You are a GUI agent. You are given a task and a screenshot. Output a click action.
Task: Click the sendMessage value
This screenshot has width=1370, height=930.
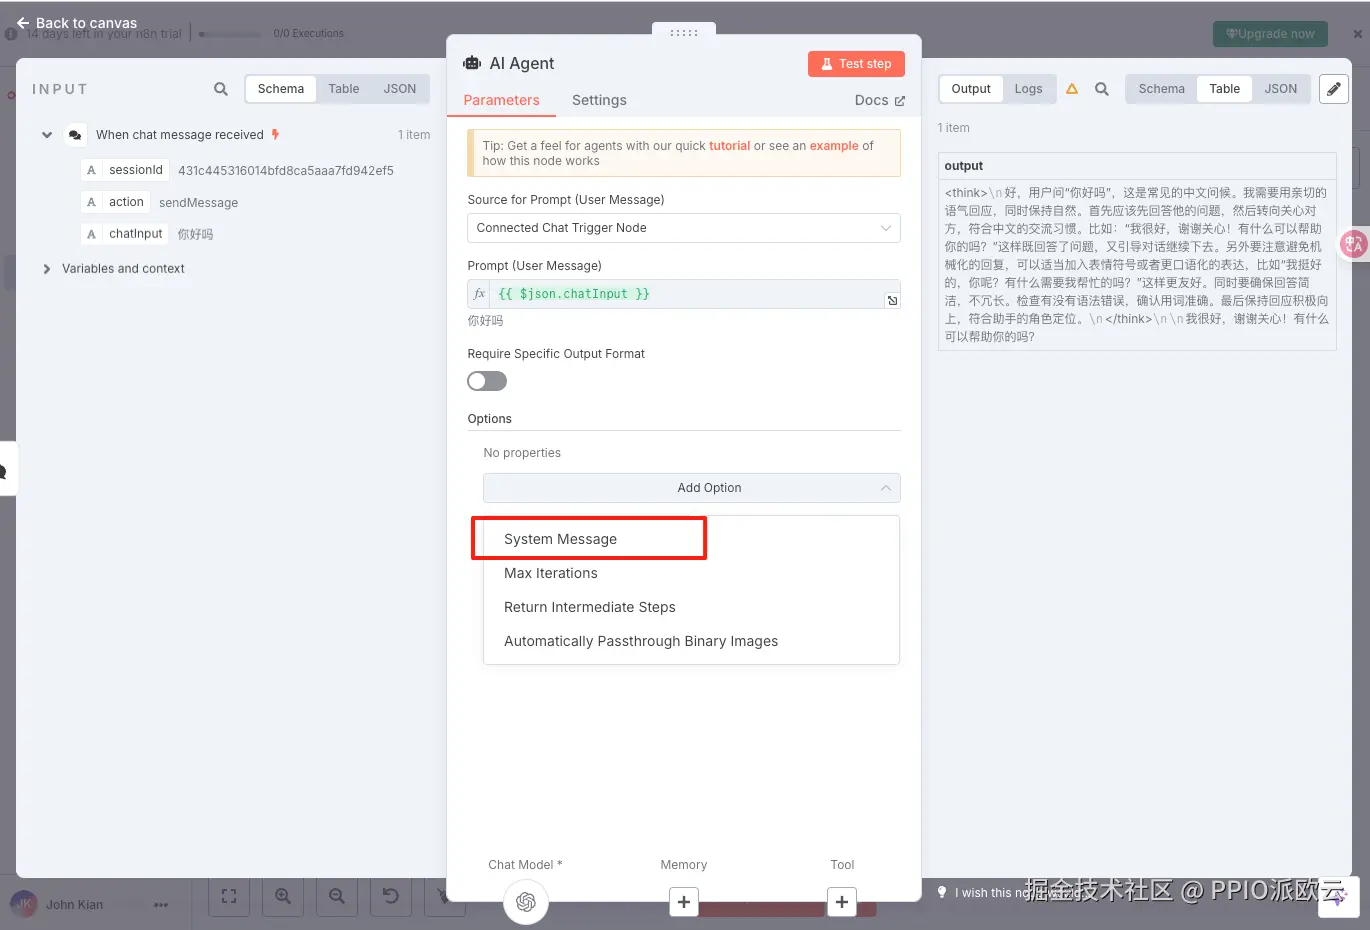(x=198, y=203)
